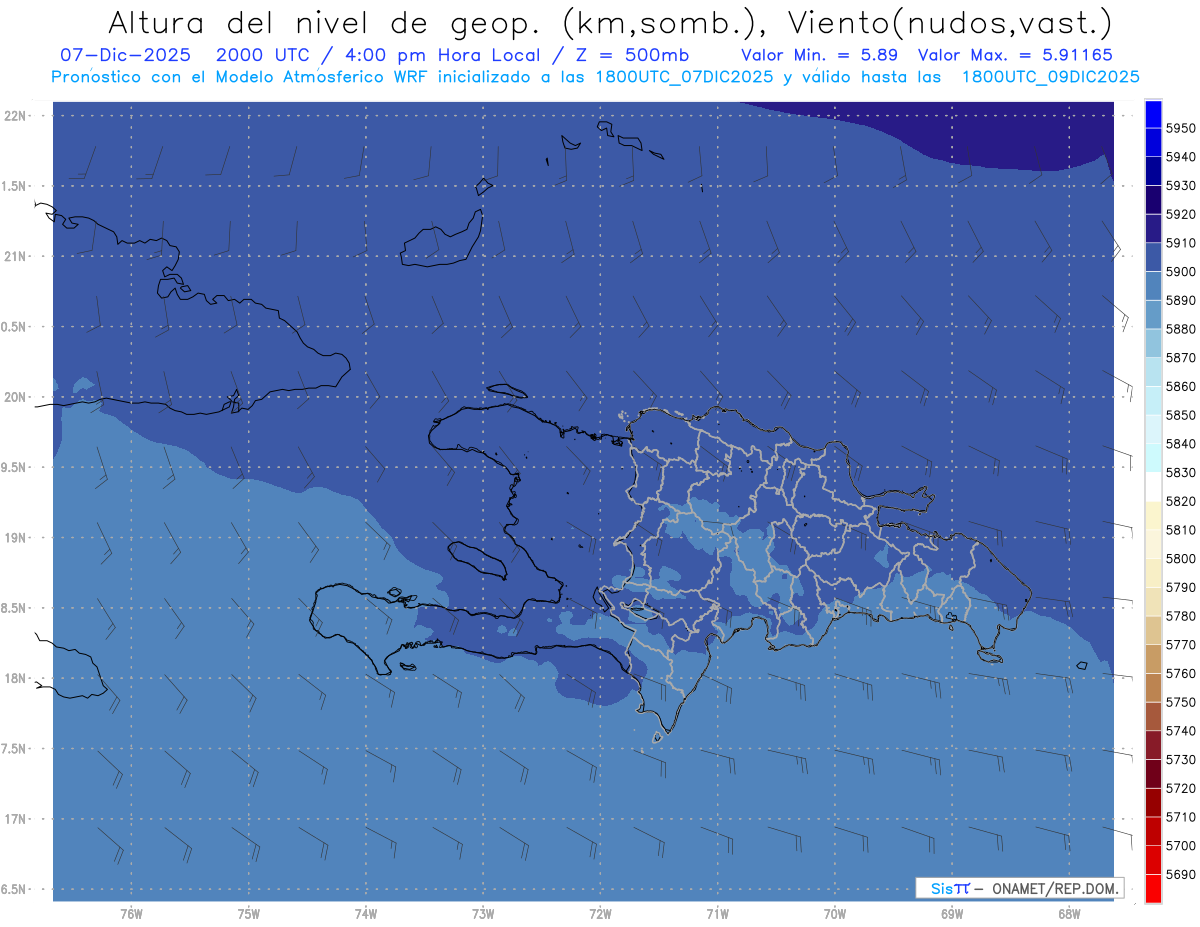Pick the legend swatch between 5740 and 5750

[x=1153, y=716]
